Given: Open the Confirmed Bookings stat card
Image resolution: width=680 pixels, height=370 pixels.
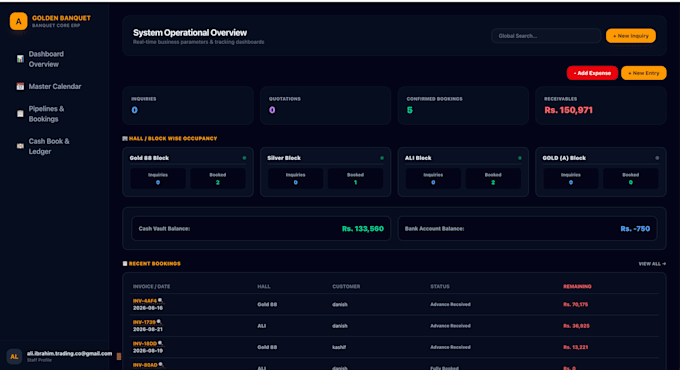Looking at the screenshot, I should (x=463, y=105).
